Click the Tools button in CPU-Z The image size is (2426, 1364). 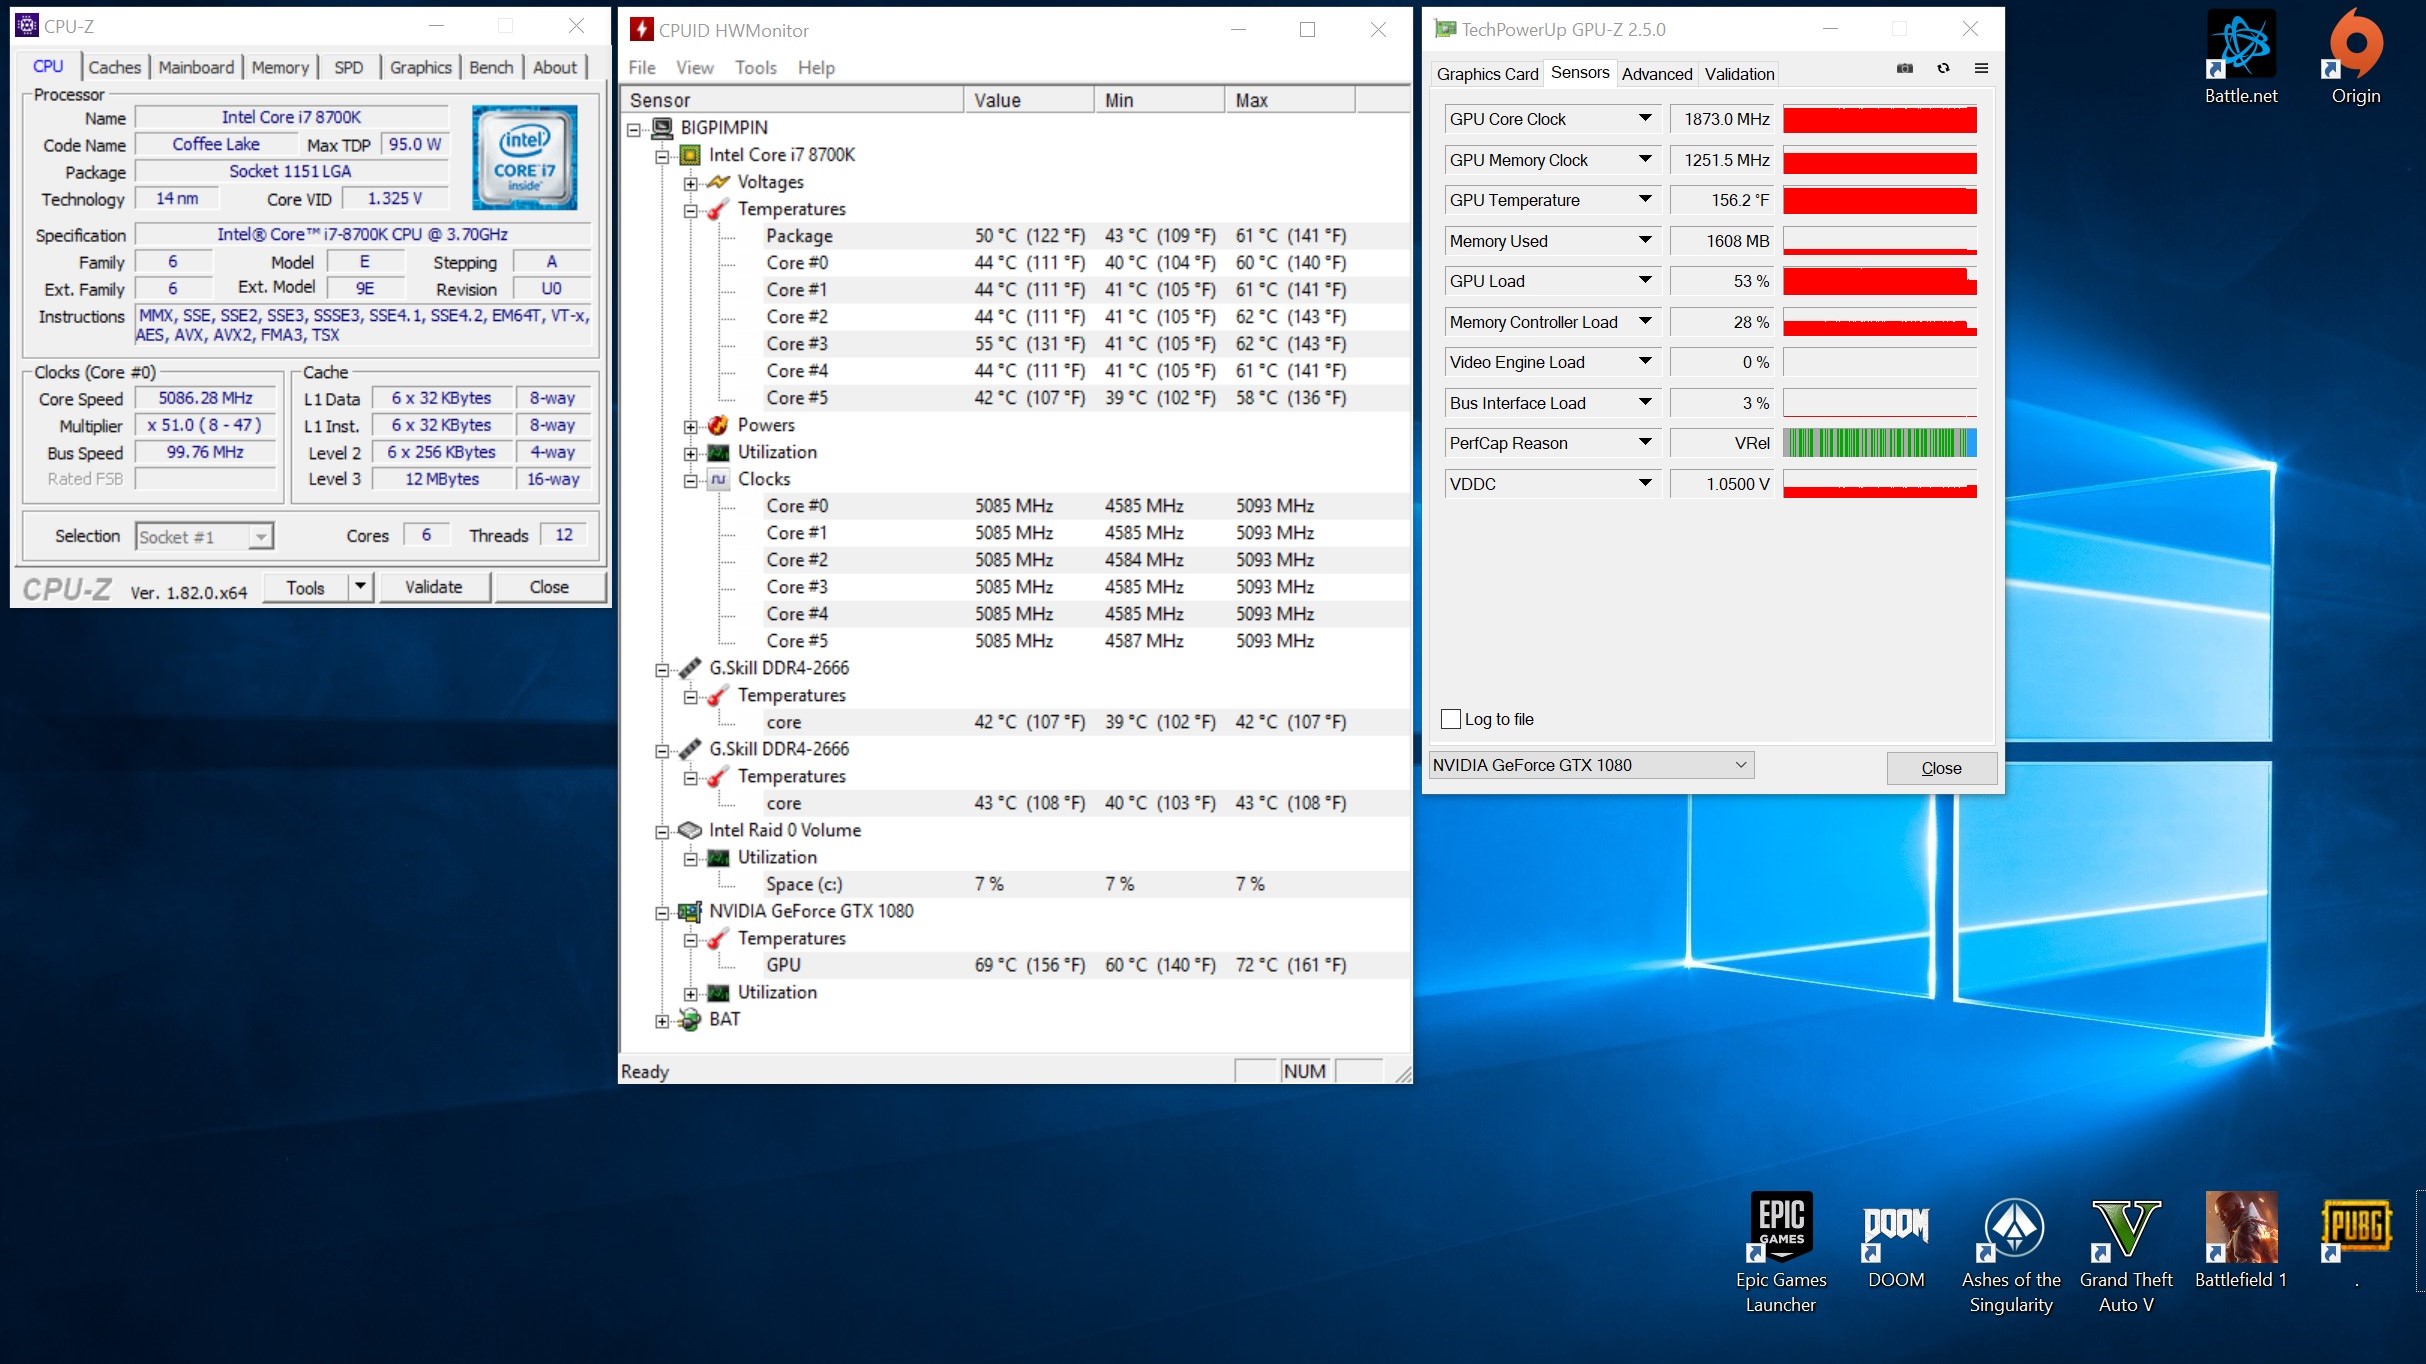(x=306, y=588)
